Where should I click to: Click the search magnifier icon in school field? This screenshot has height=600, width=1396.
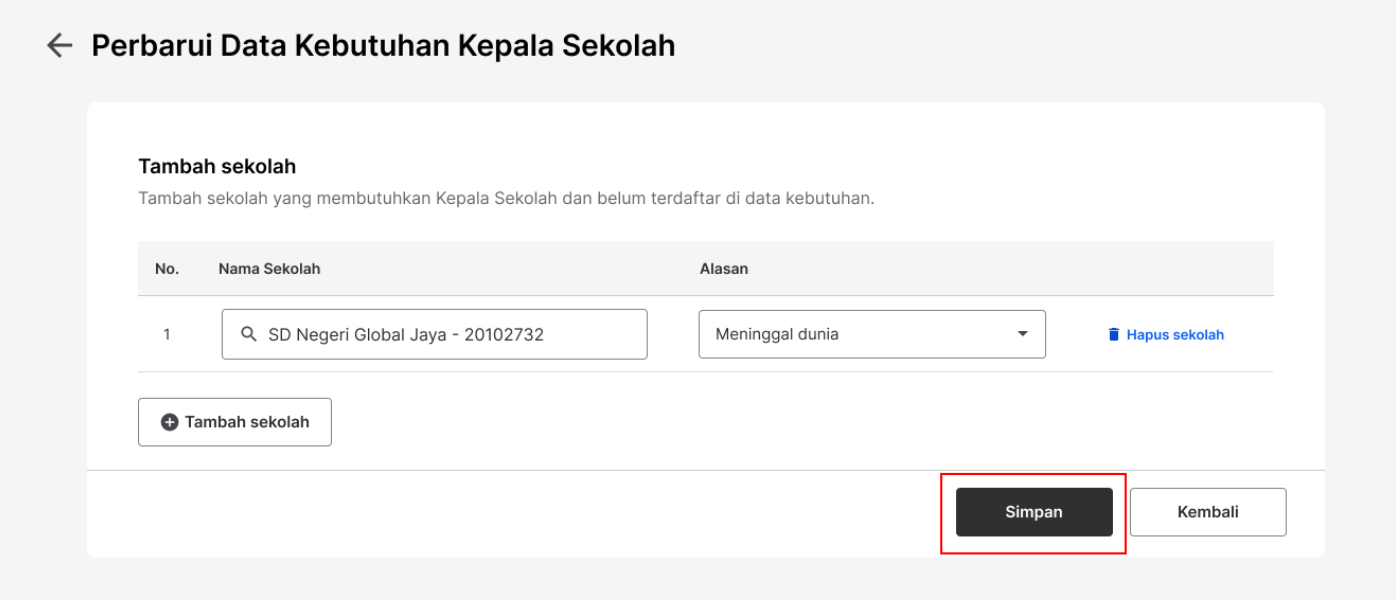pyautogui.click(x=250, y=334)
